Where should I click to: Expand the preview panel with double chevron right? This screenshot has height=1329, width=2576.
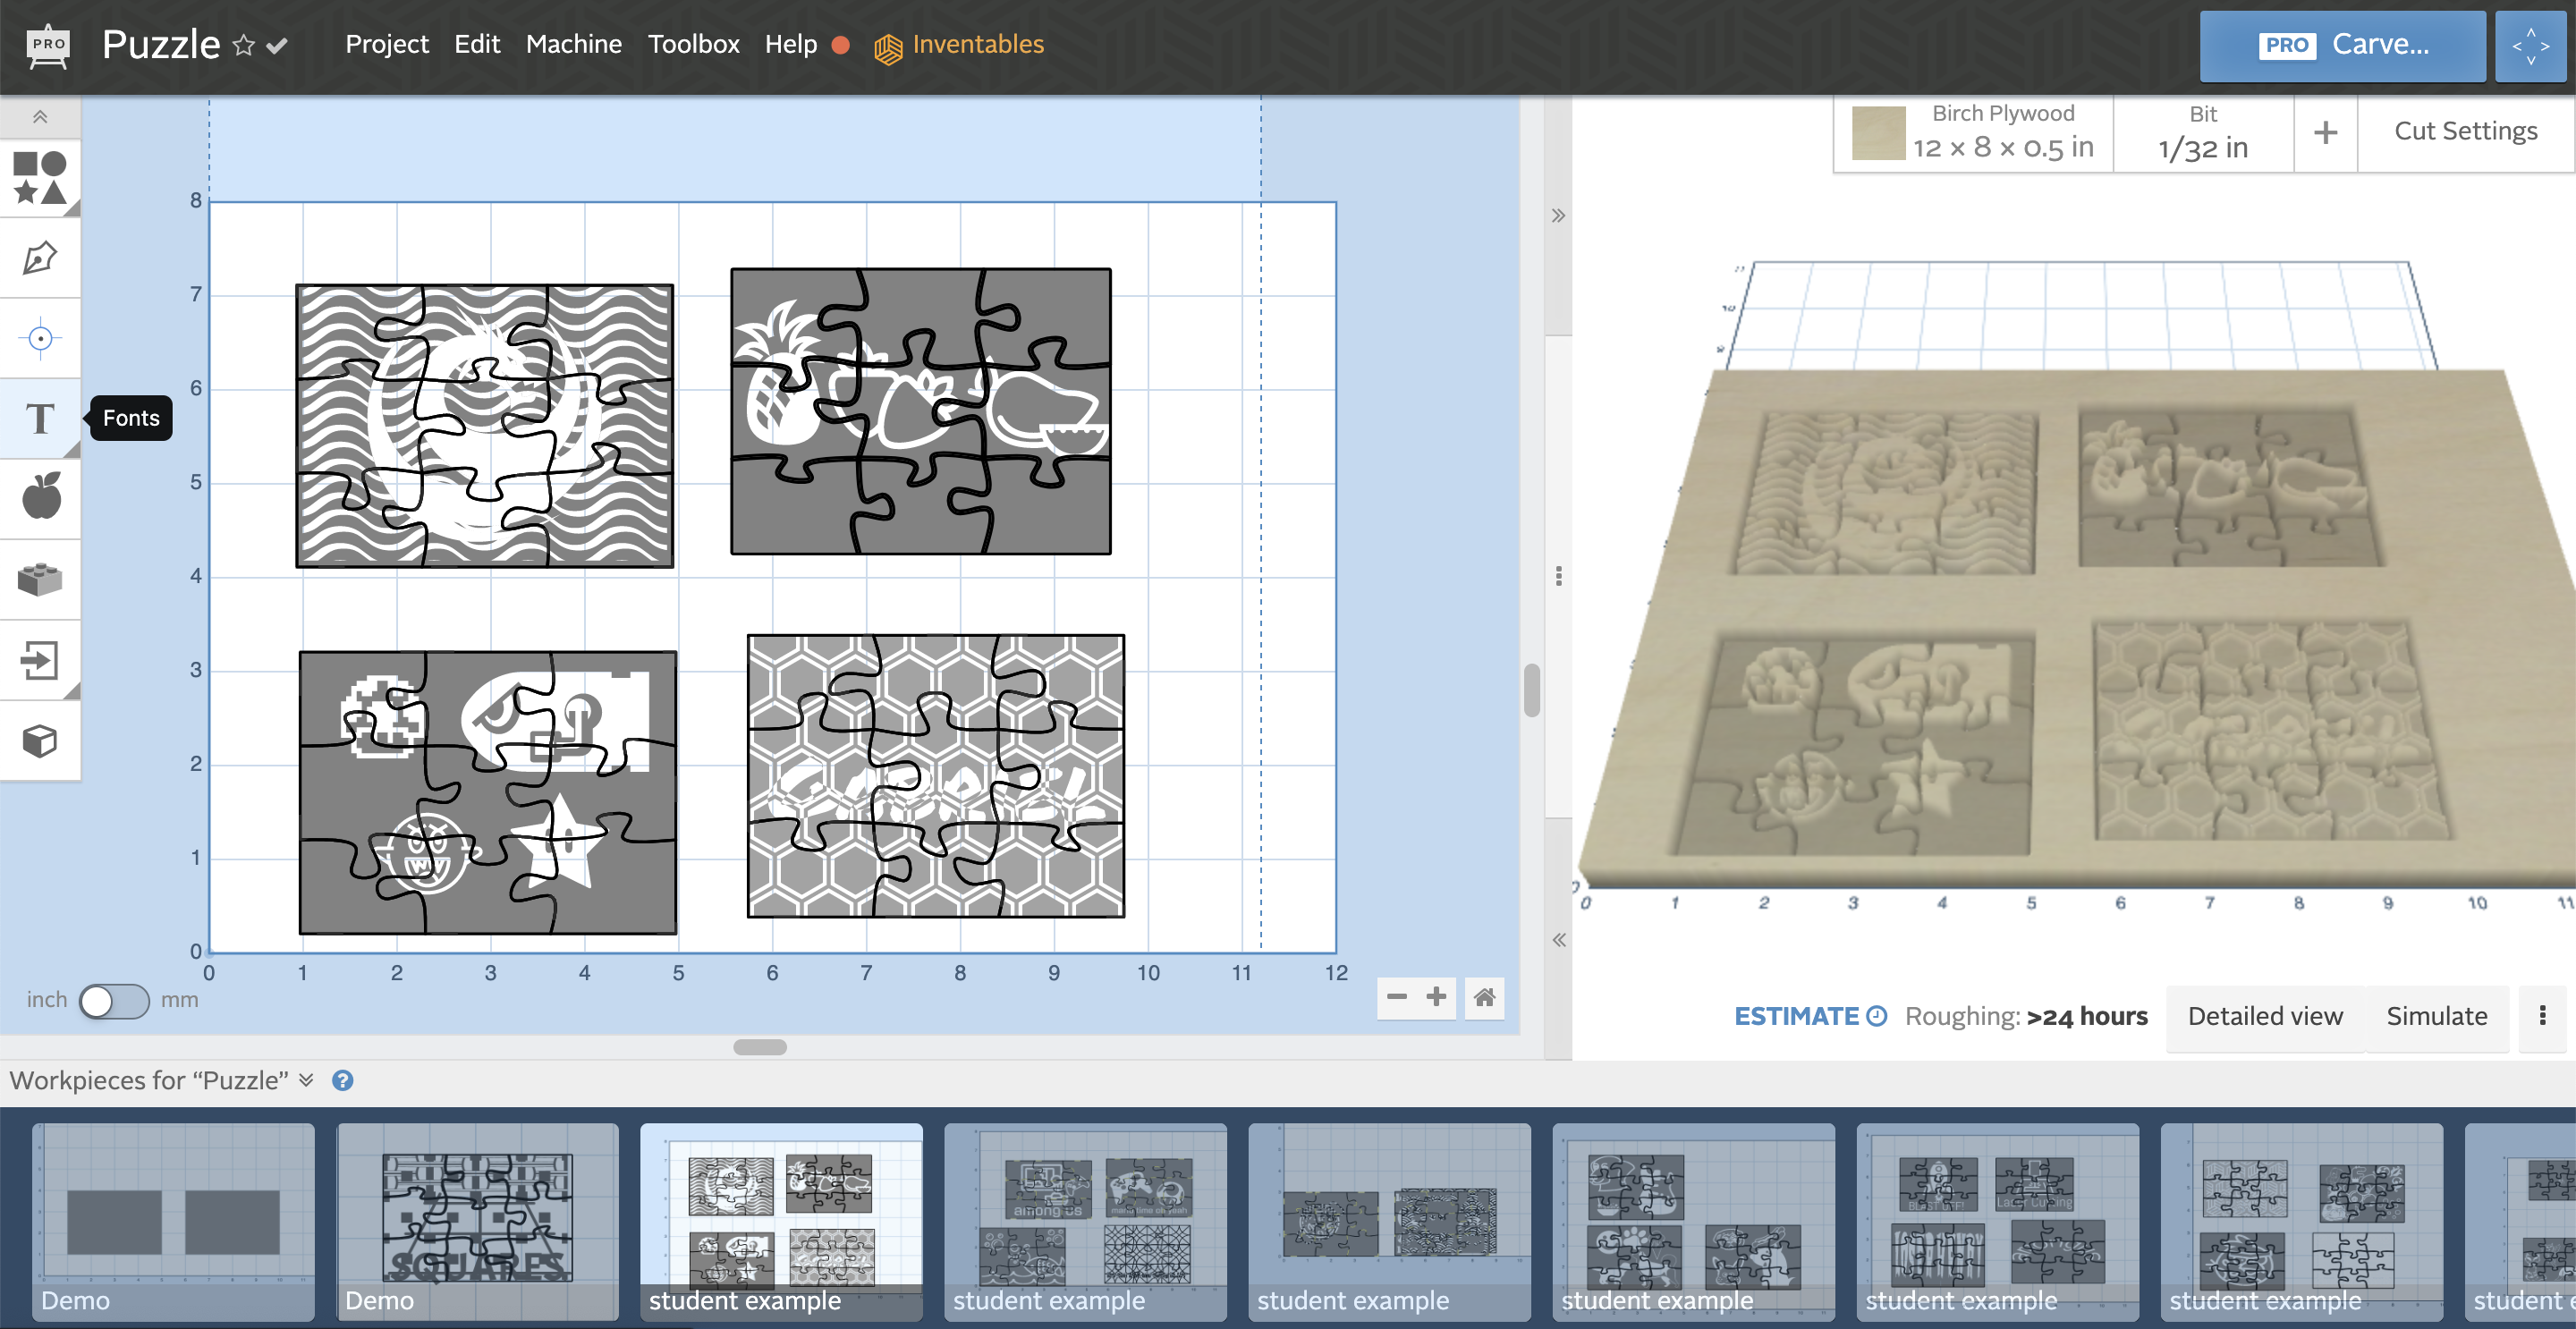pyautogui.click(x=1558, y=216)
